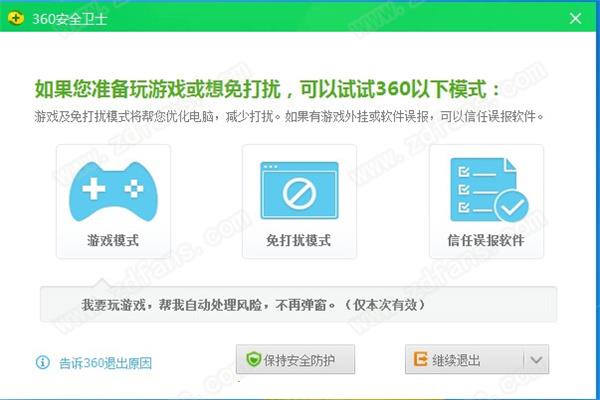Select the 游戏模式 label

[113, 240]
